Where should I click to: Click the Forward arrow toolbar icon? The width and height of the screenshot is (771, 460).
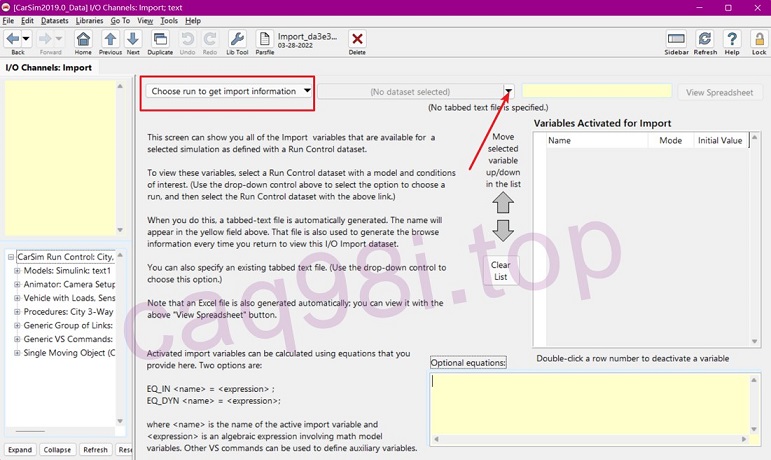click(45, 38)
